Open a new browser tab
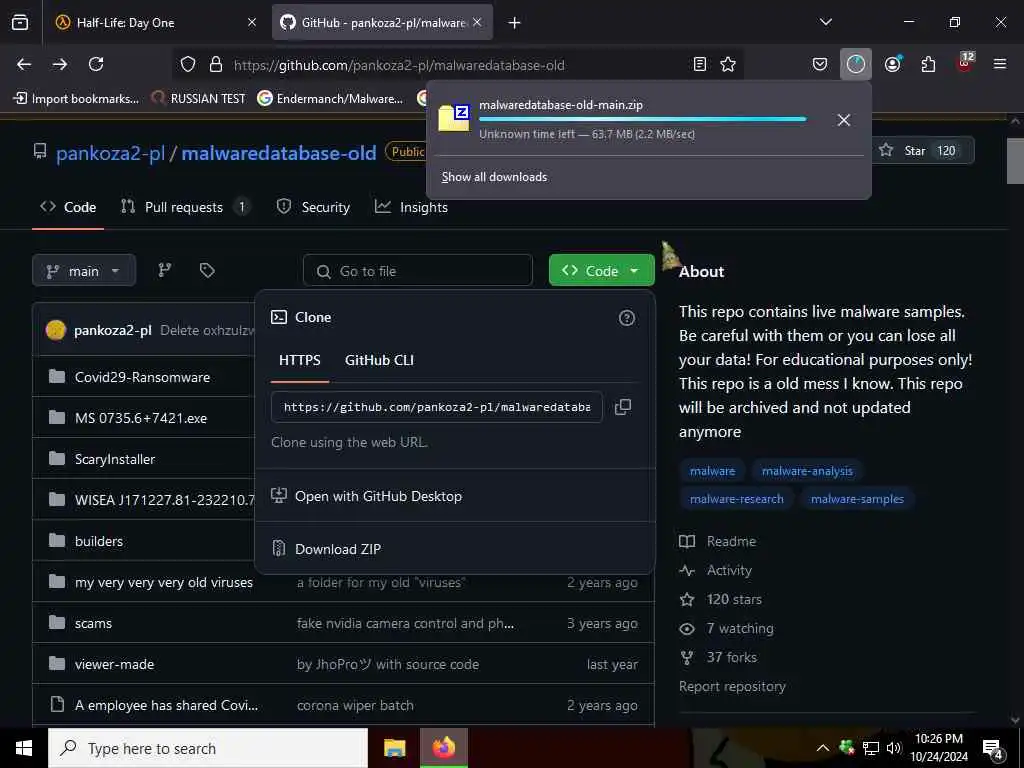Image resolution: width=1024 pixels, height=768 pixels. pyautogui.click(x=514, y=23)
